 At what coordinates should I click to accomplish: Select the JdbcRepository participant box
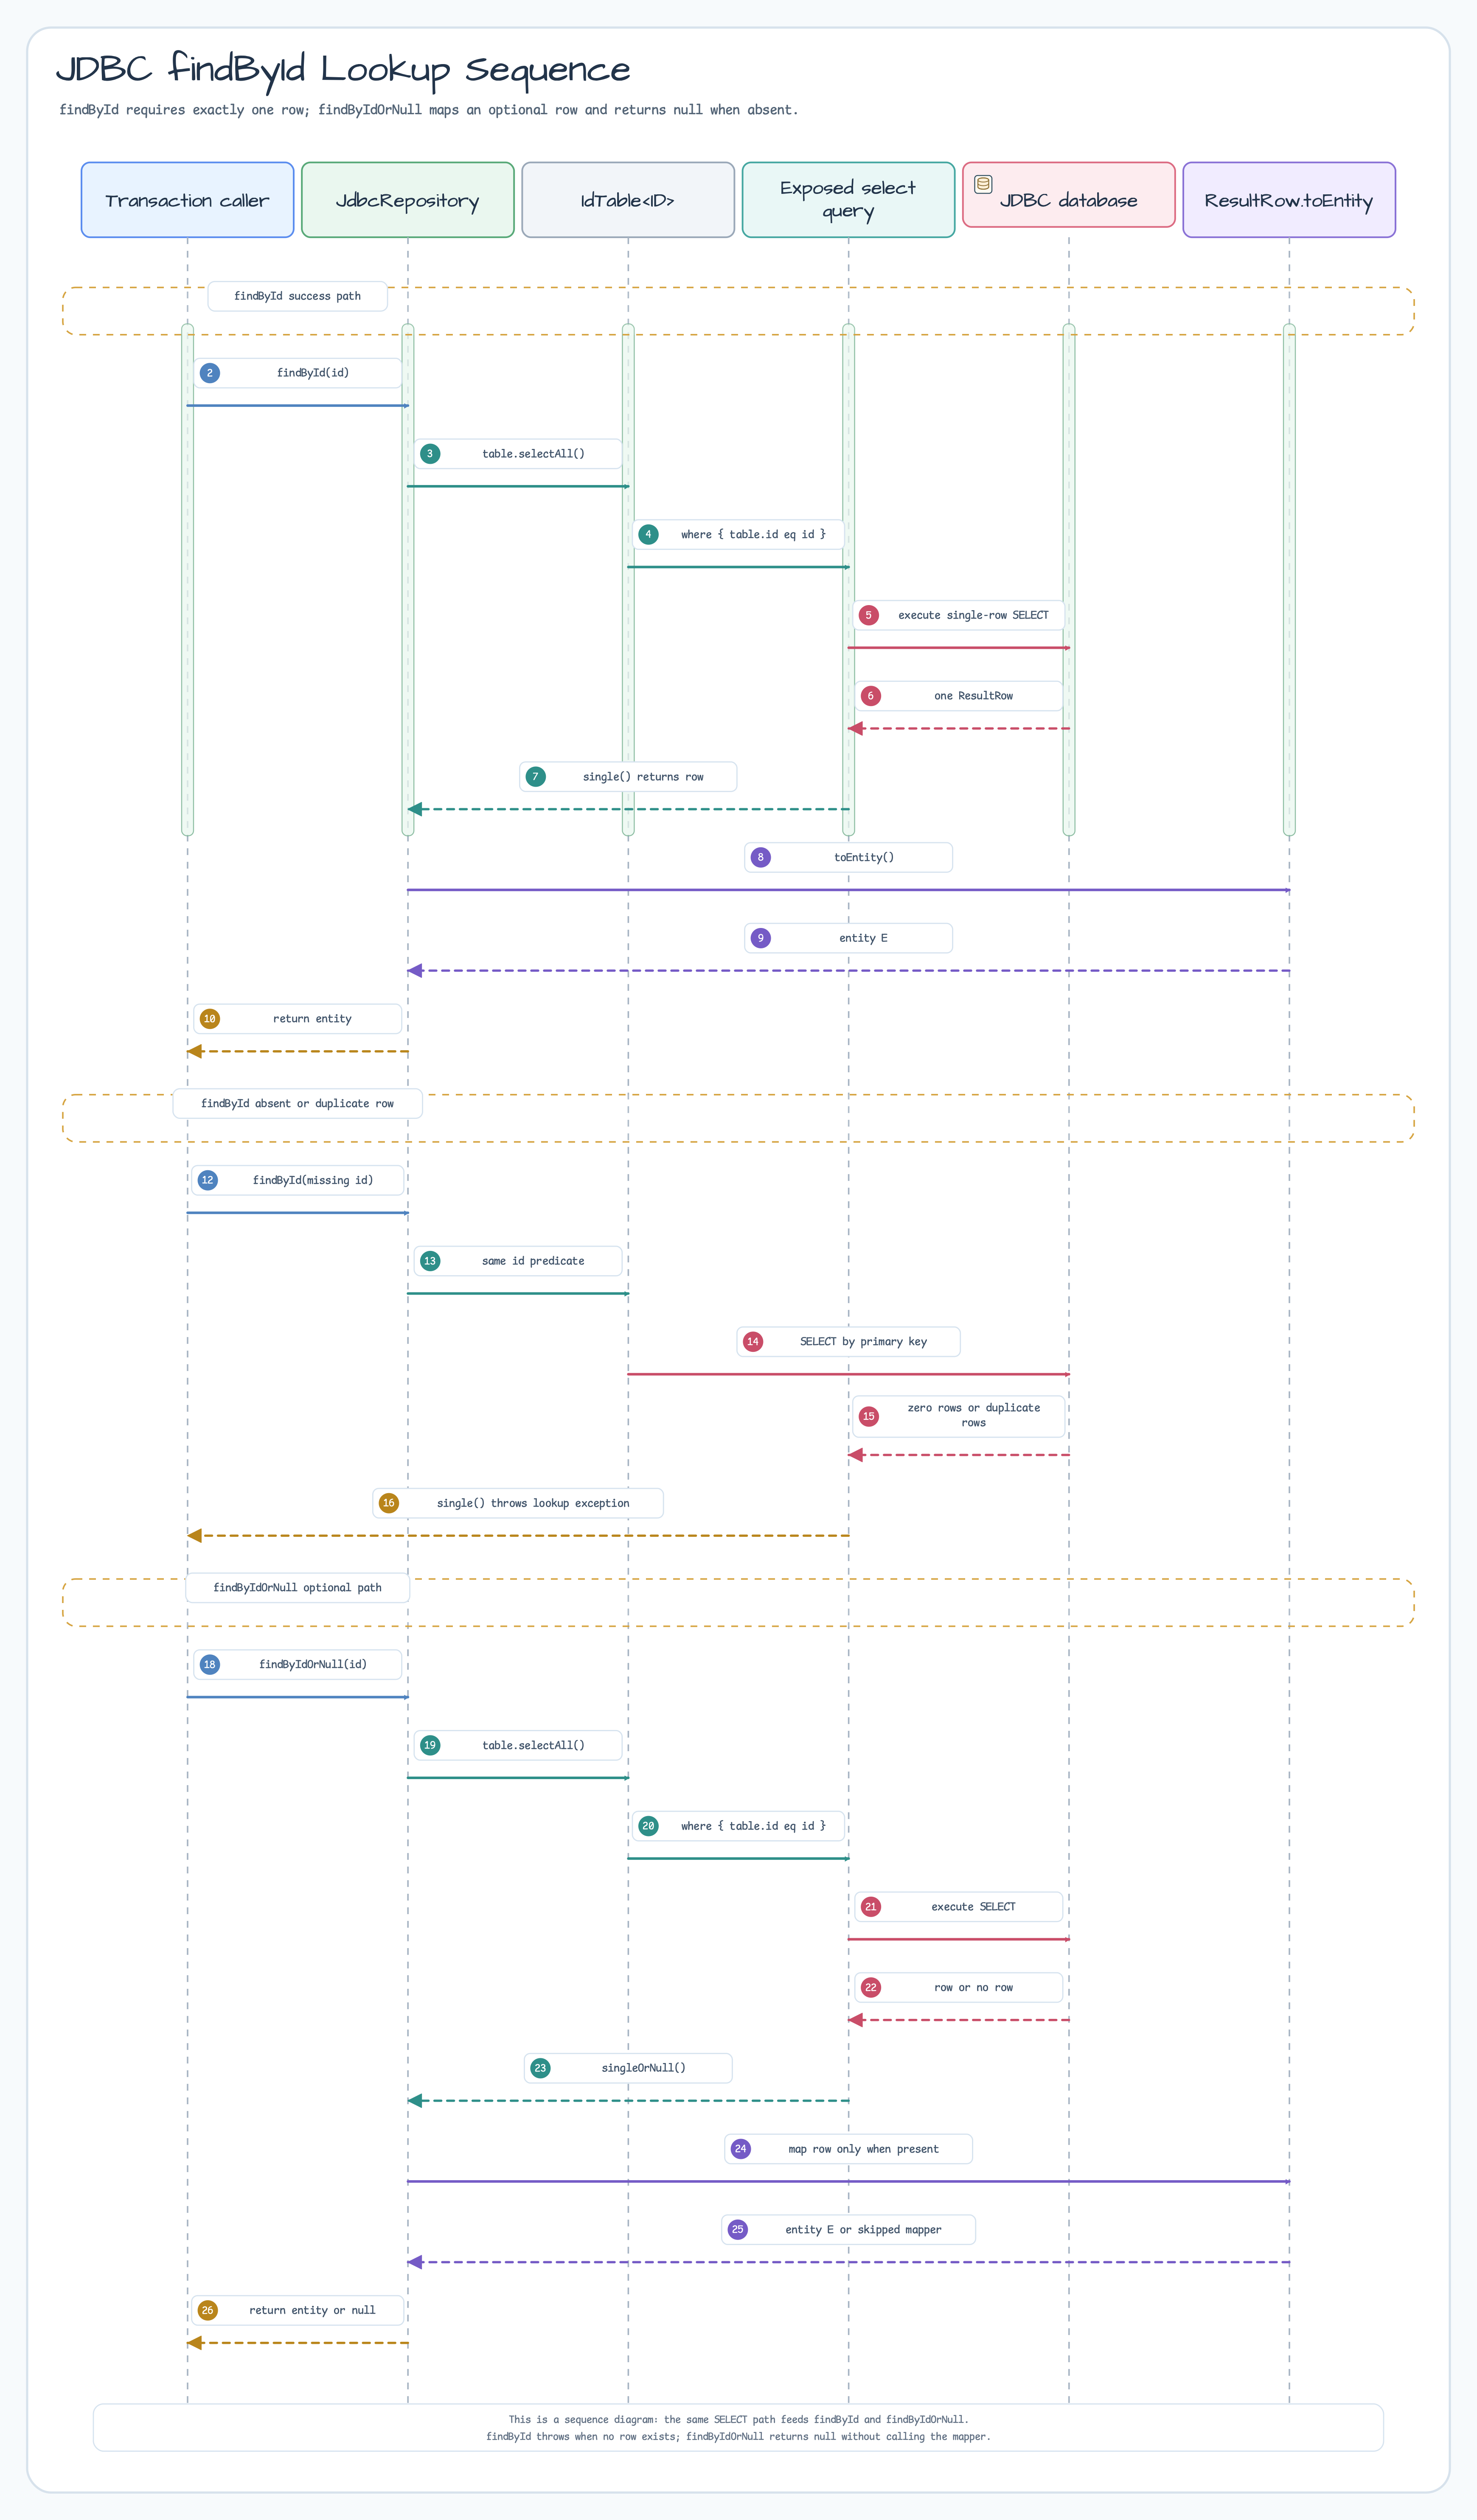(408, 200)
